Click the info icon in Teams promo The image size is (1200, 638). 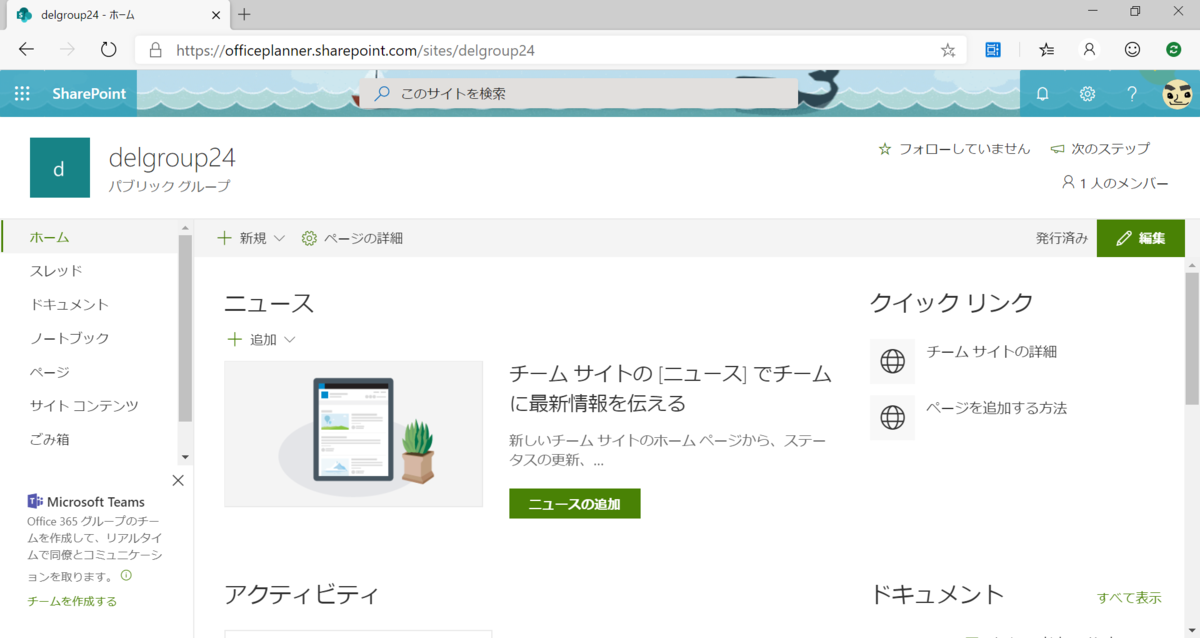tap(126, 576)
